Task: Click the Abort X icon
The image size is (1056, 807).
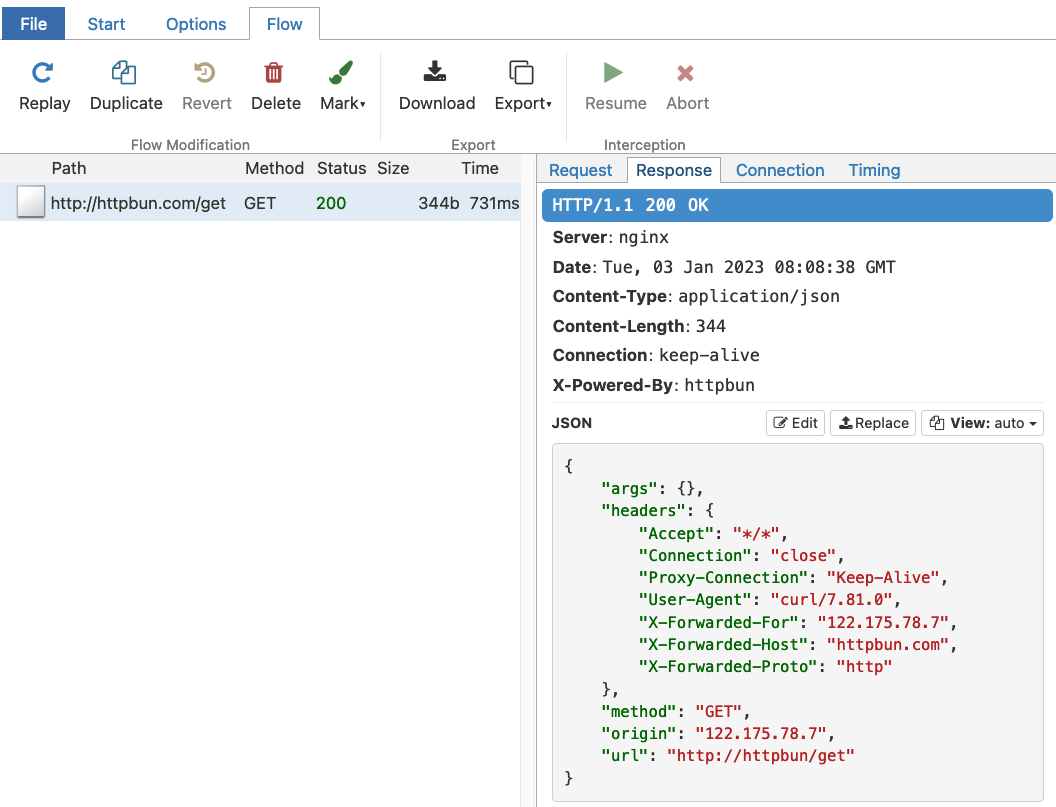Action: click(x=686, y=73)
